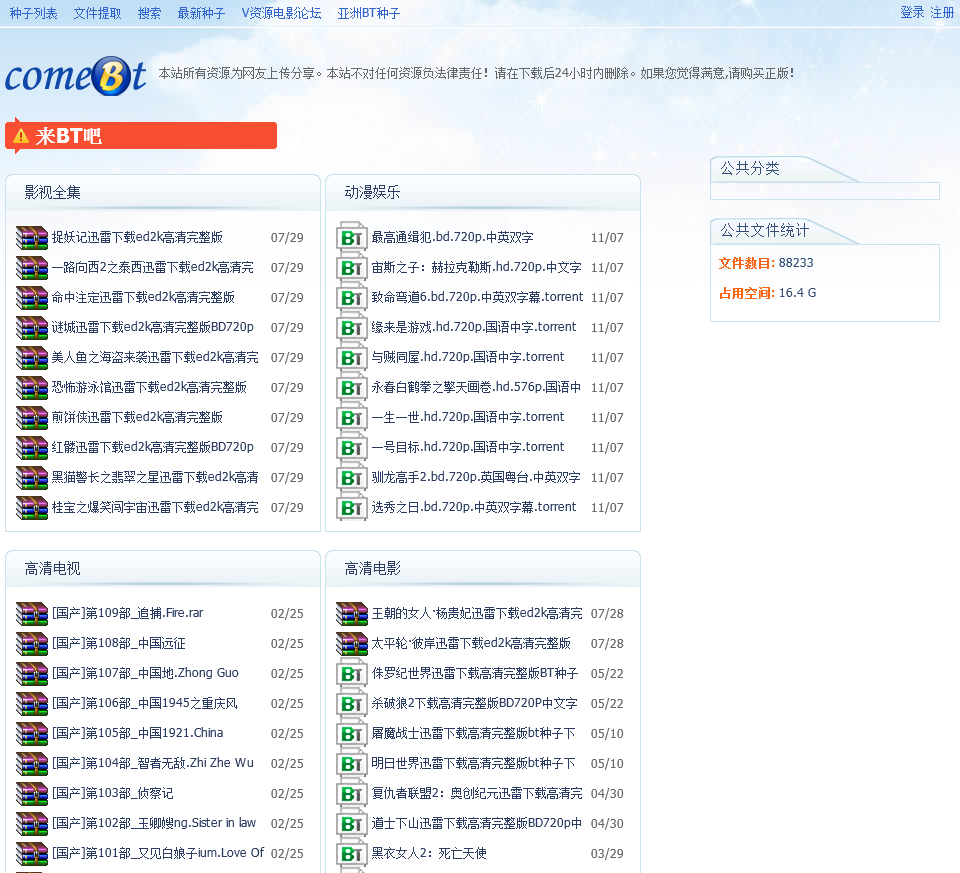Image resolution: width=960 pixels, height=873 pixels.
Task: Click the RAR icon beside 捉妖记迅雷下载
Action: pyautogui.click(x=32, y=238)
